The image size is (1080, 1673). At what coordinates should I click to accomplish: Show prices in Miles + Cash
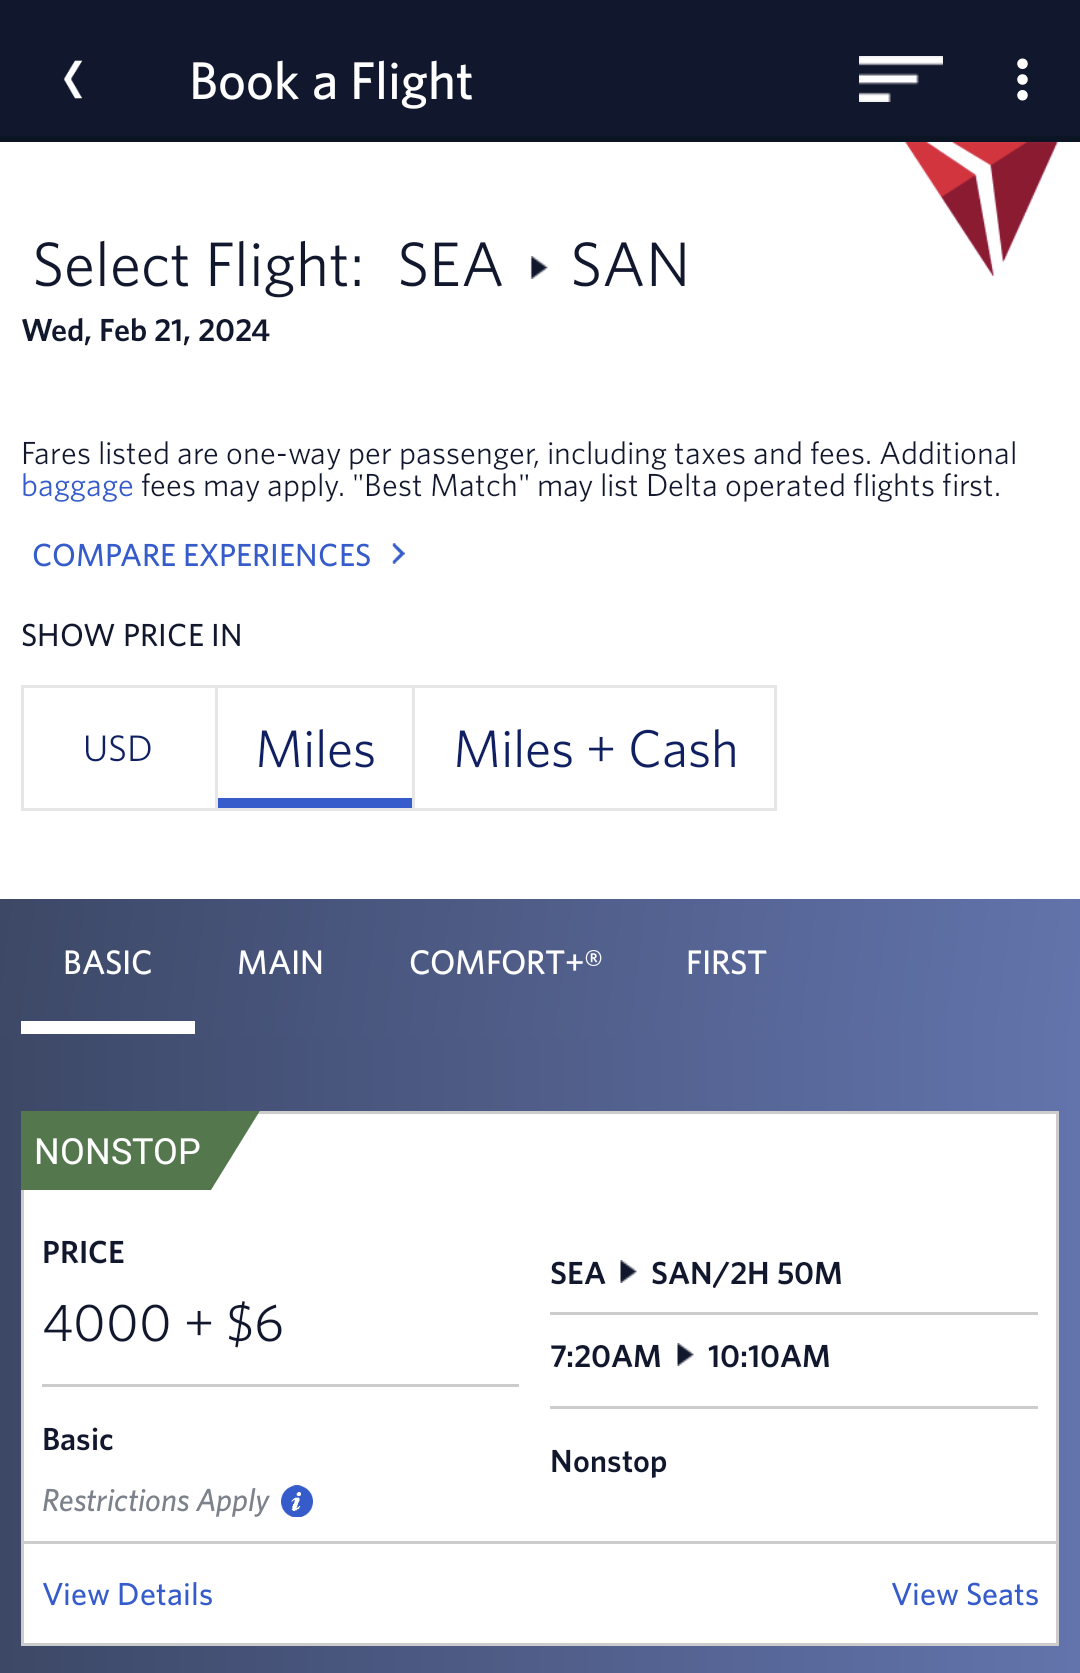595,748
